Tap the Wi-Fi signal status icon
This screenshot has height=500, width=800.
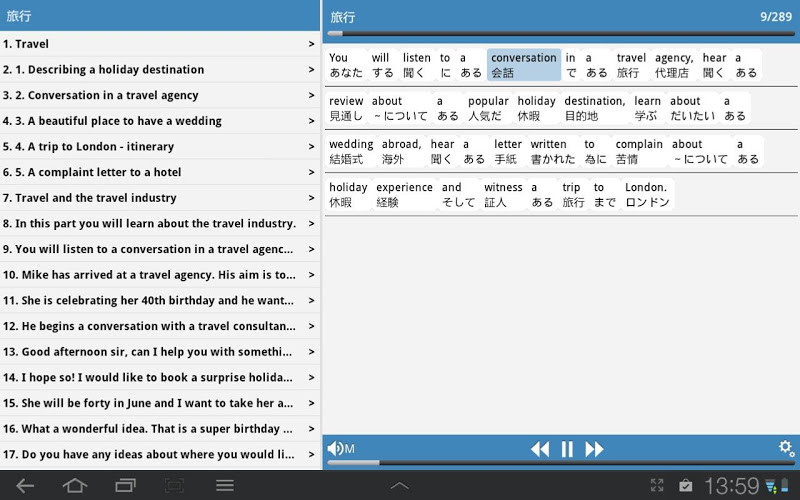pos(771,486)
